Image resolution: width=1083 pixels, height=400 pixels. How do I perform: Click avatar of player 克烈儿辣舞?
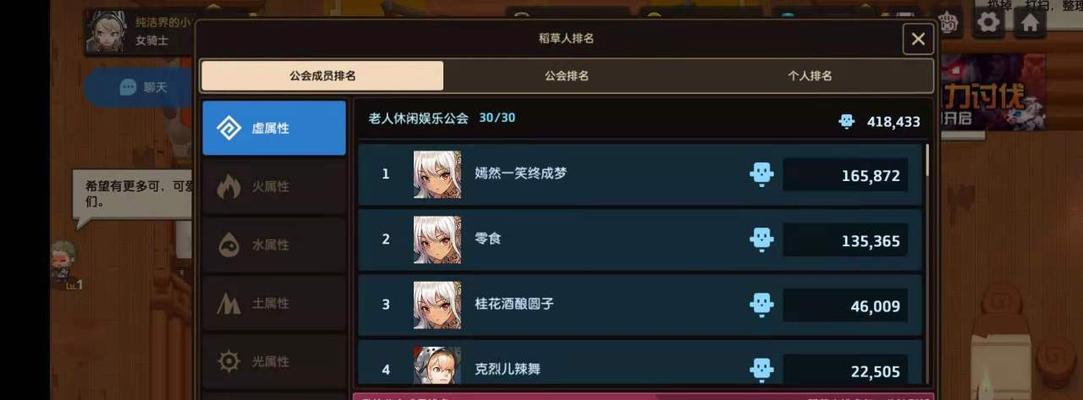pos(437,365)
